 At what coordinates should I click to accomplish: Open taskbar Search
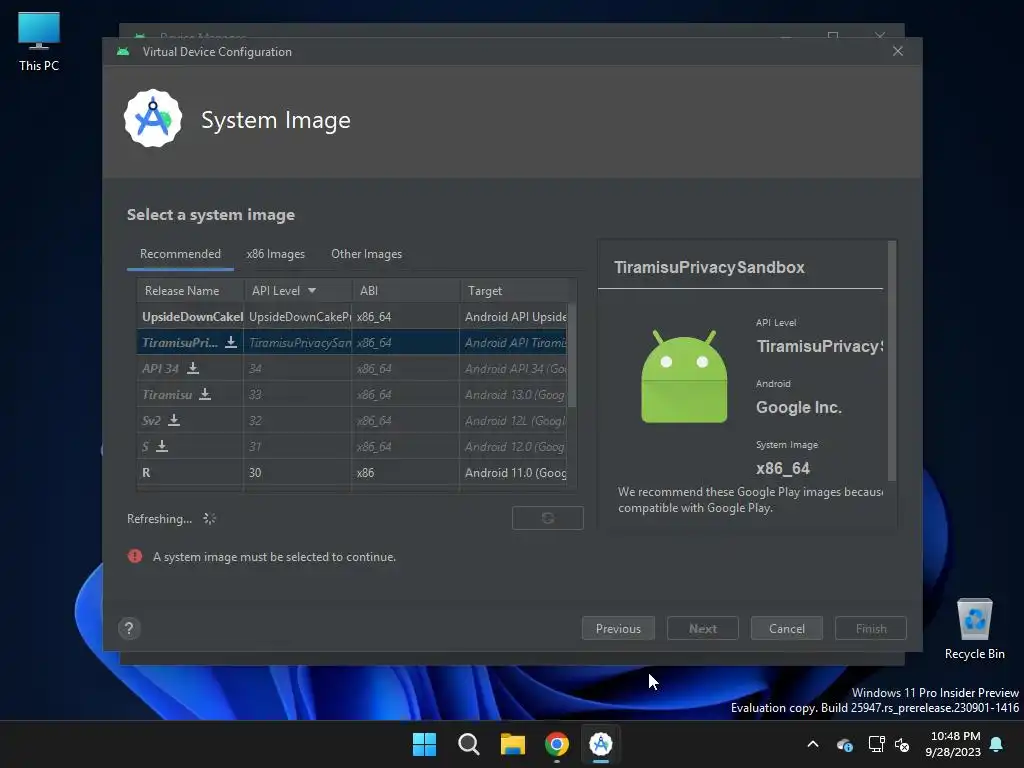point(468,744)
